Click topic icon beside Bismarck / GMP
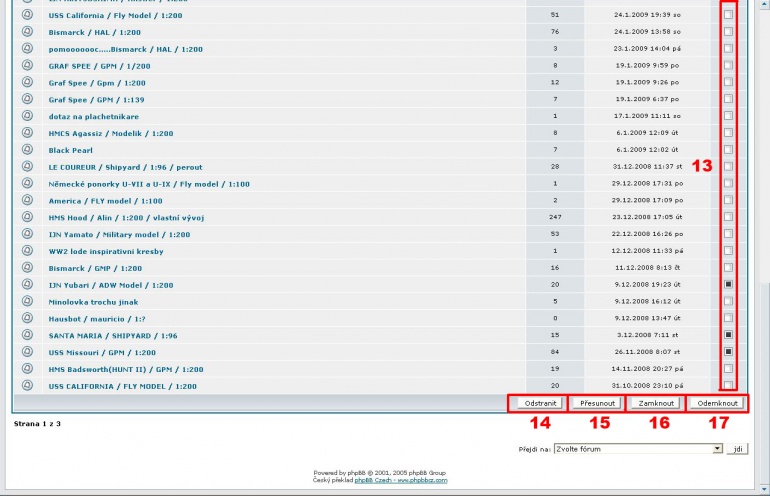Screen dimensions: 770x496 tap(28, 267)
